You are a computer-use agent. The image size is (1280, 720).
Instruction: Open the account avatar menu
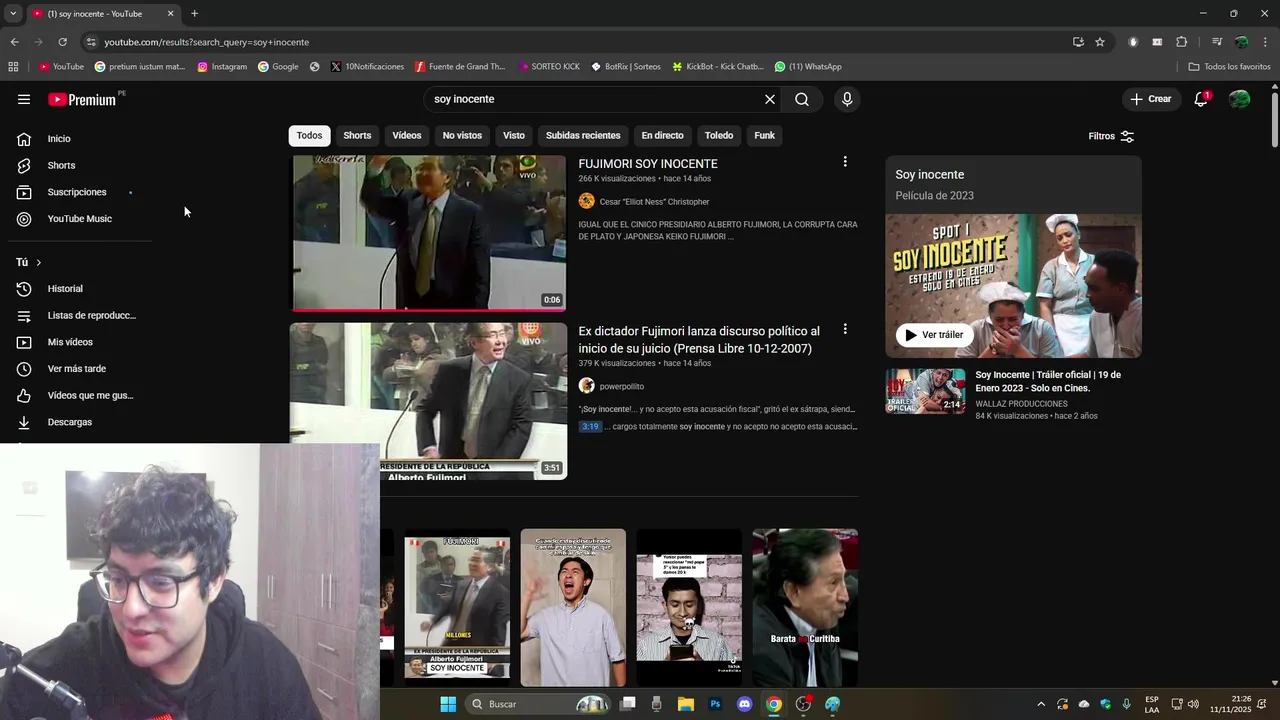(x=1240, y=99)
